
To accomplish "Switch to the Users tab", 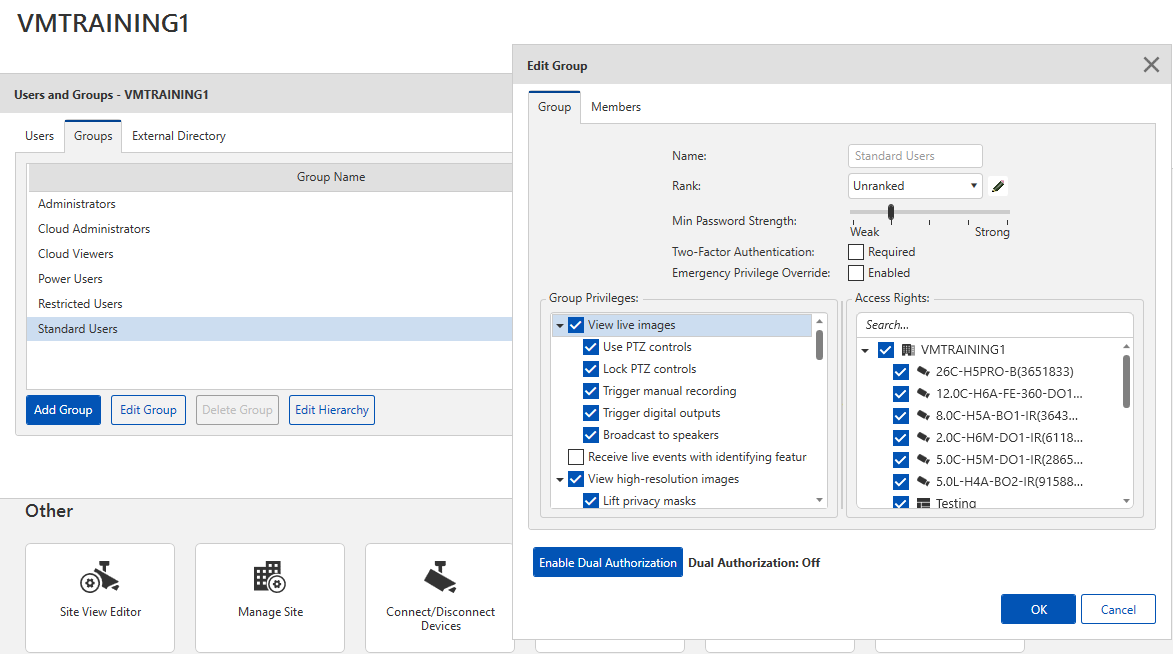I will tap(40, 136).
